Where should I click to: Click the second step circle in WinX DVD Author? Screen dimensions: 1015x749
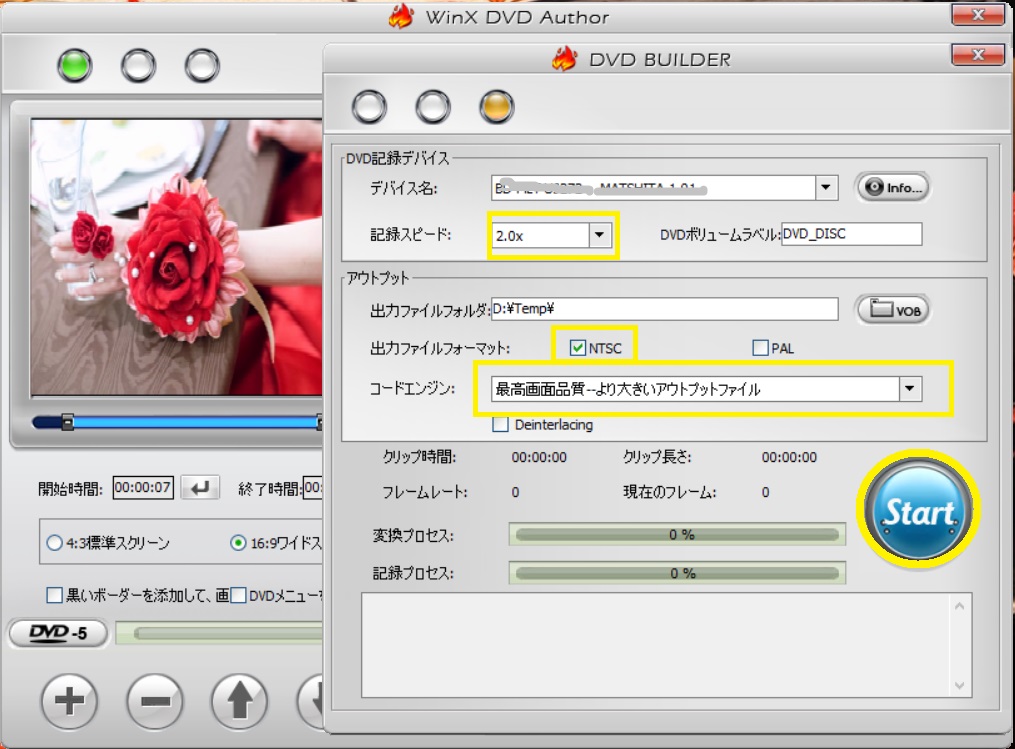tap(139, 65)
